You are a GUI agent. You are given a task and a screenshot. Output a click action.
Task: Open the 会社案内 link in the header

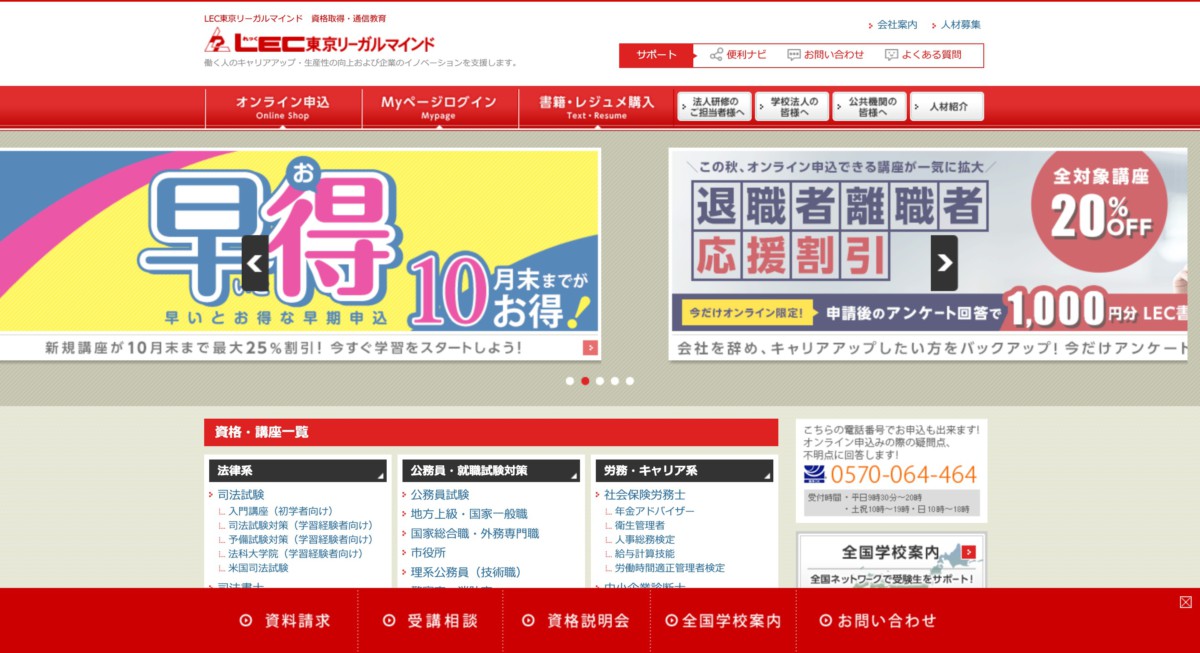[897, 25]
